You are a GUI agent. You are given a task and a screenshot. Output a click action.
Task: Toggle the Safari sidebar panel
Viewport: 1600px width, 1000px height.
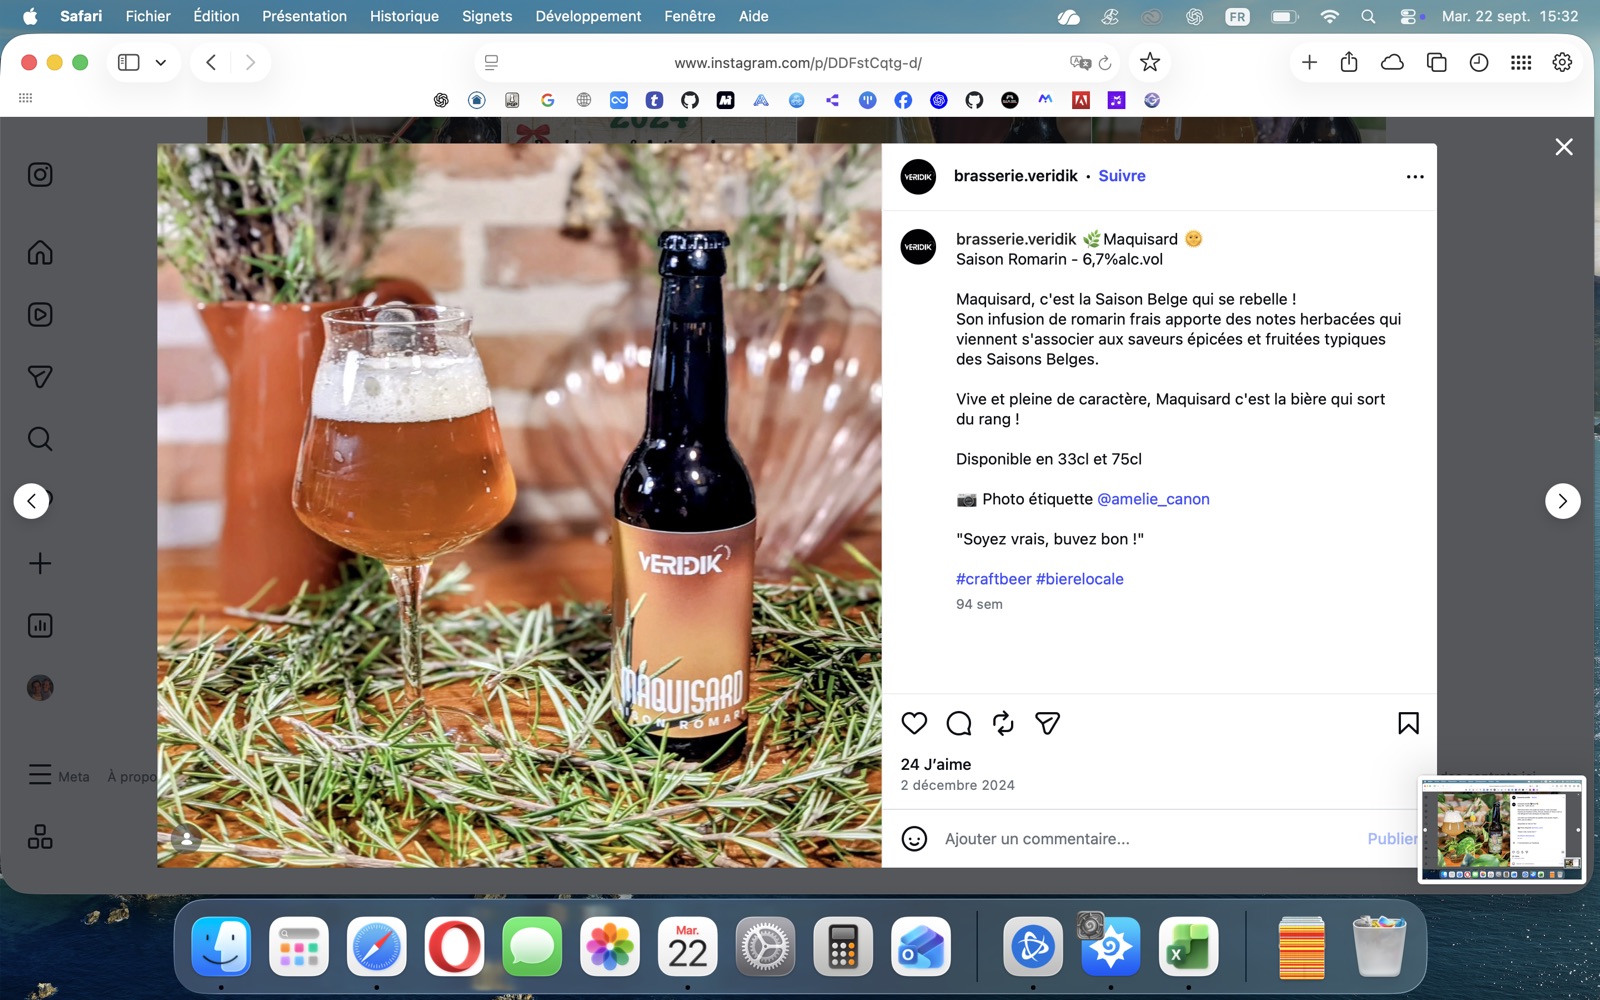pos(129,62)
